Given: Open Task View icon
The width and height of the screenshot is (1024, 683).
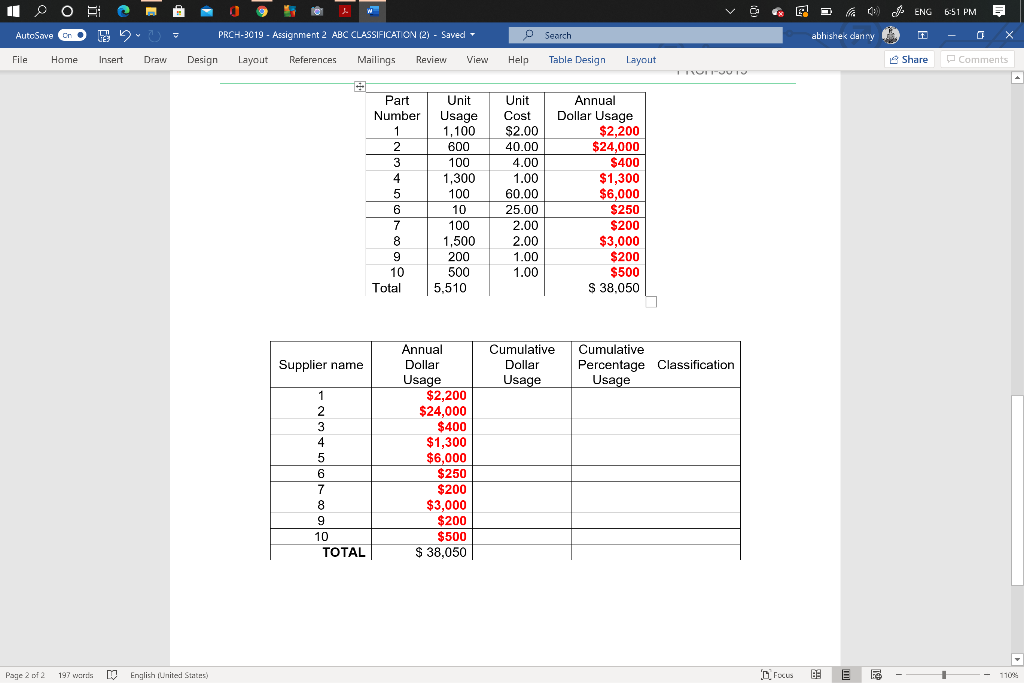Looking at the screenshot, I should [94, 11].
